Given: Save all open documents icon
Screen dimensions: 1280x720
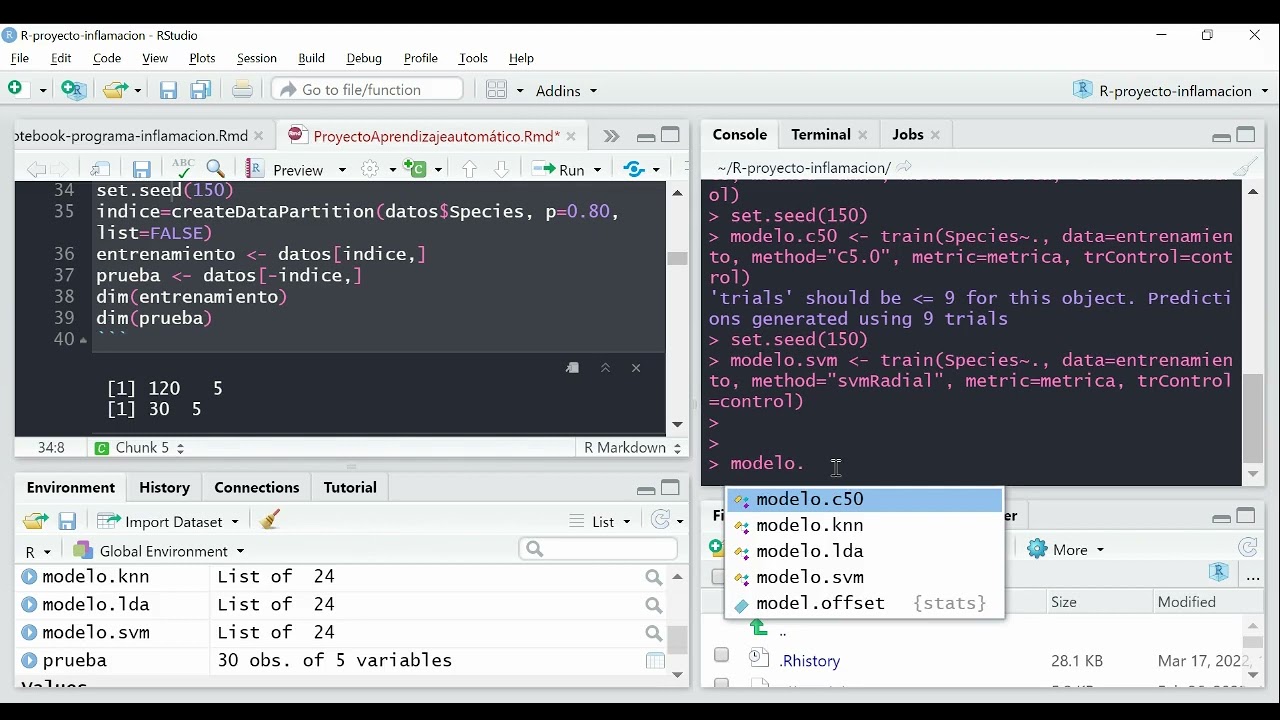Looking at the screenshot, I should [201, 90].
